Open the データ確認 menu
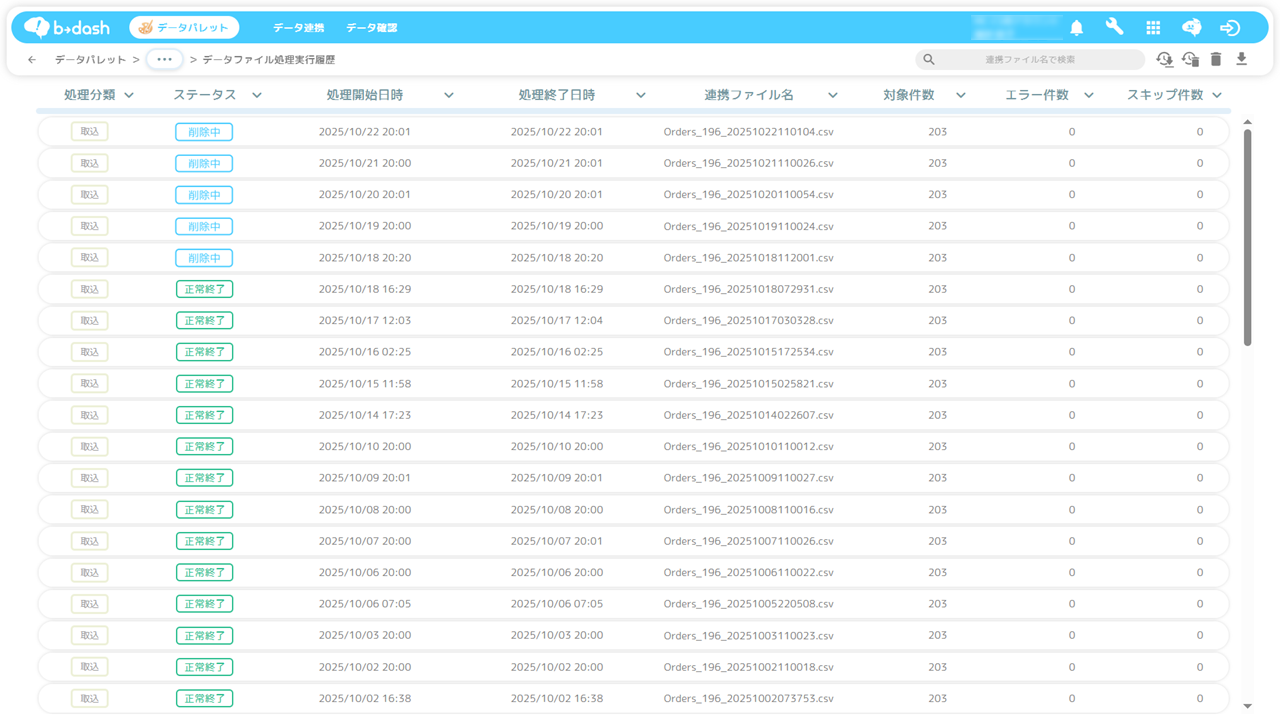 [371, 28]
